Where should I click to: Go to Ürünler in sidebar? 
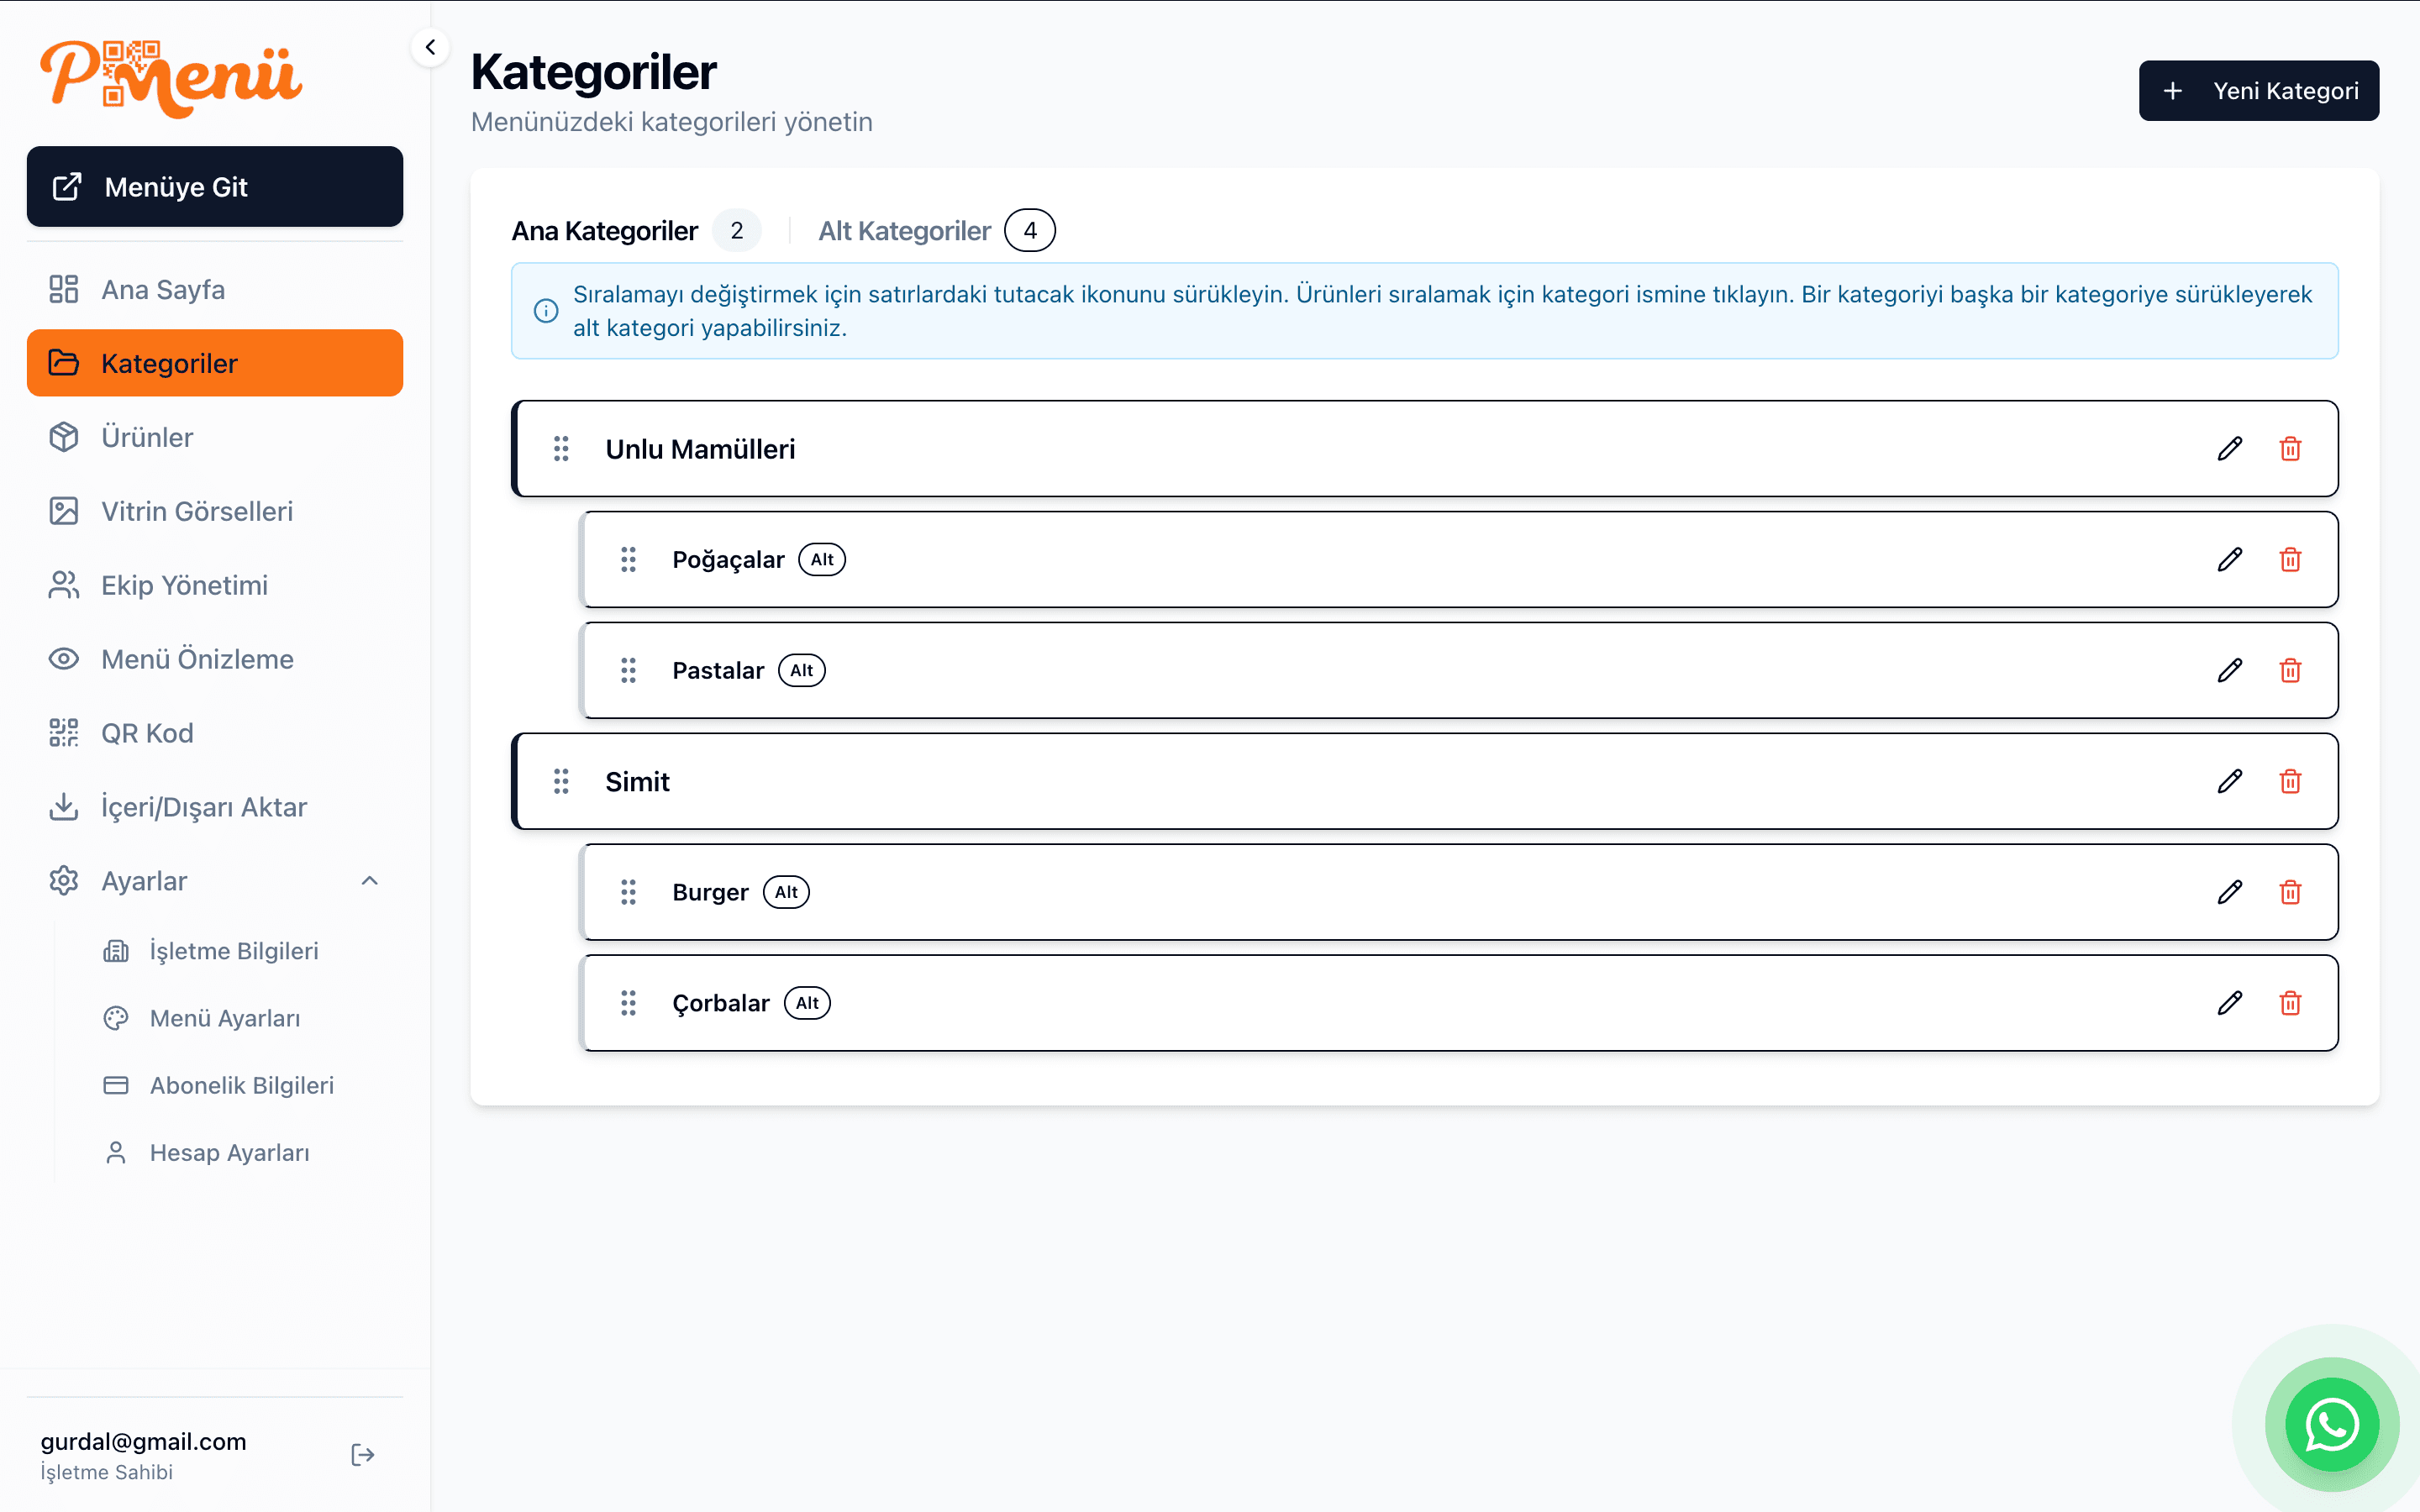pyautogui.click(x=147, y=437)
